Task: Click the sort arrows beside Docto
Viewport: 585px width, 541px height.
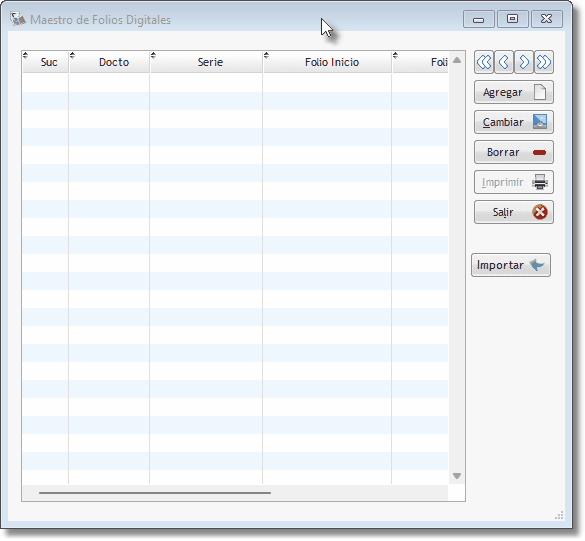Action: (x=72, y=56)
